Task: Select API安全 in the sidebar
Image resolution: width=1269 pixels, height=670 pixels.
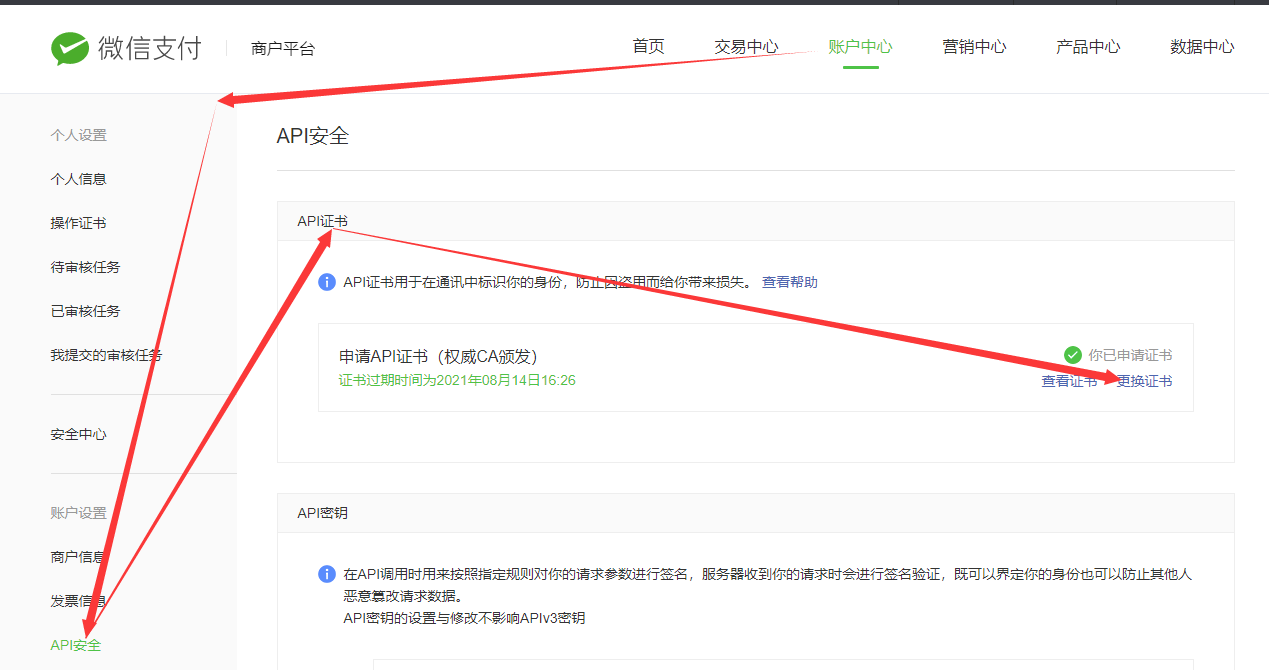Action: click(76, 645)
